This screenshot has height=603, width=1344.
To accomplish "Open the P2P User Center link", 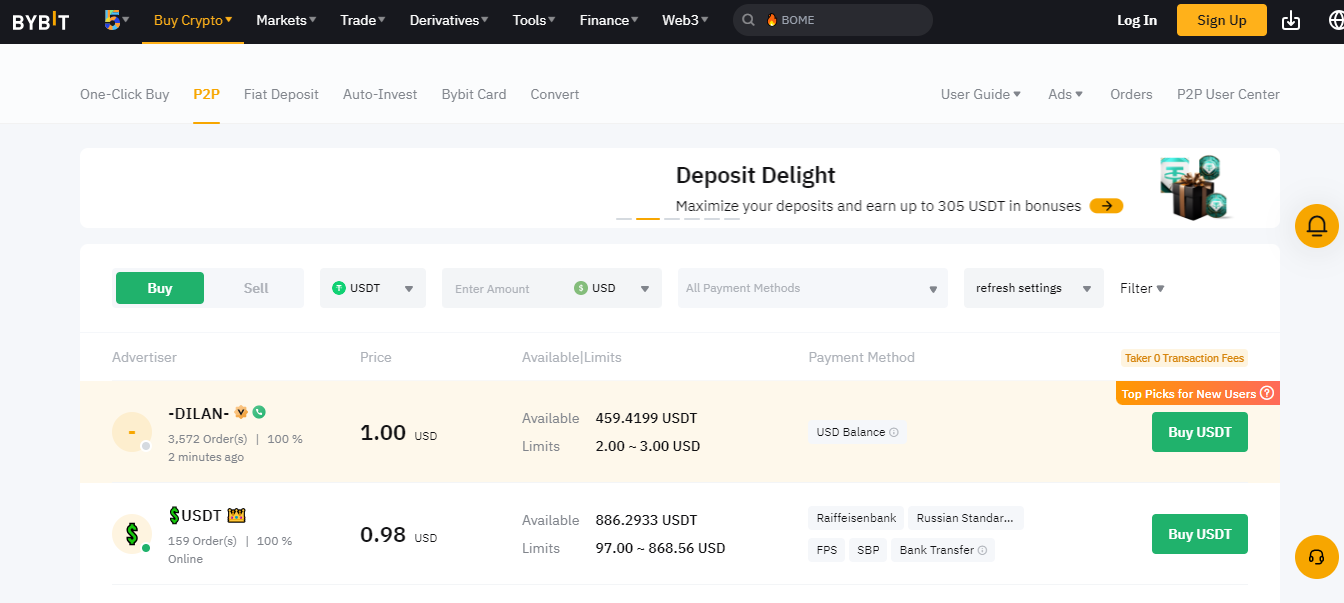I will pyautogui.click(x=1228, y=94).
